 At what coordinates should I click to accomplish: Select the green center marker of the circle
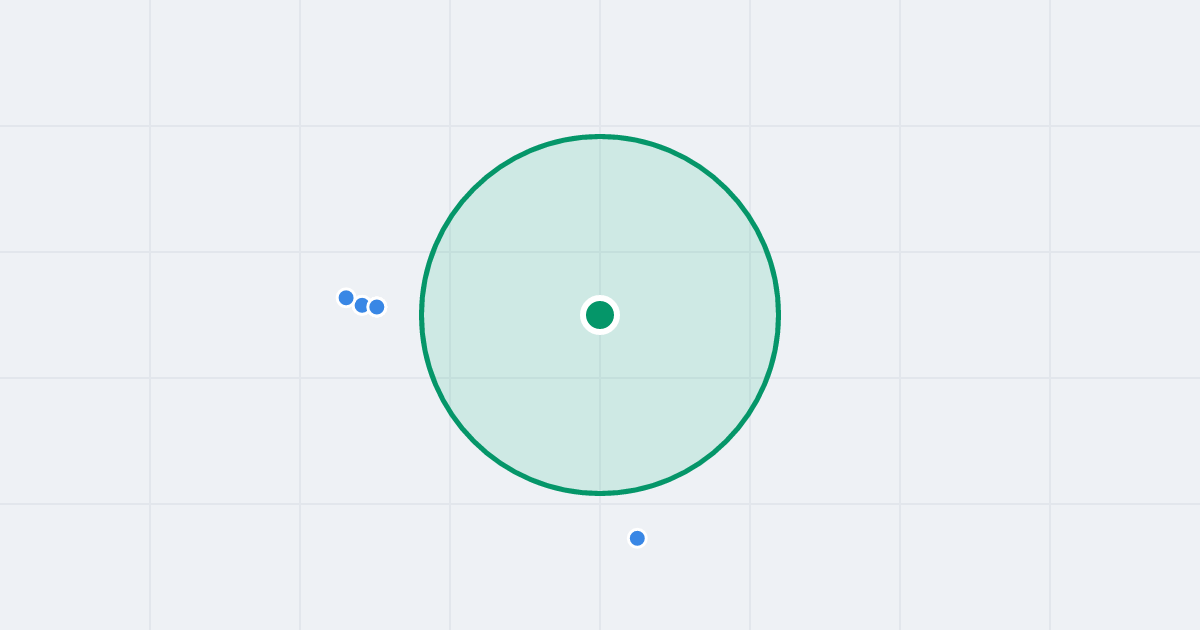pyautogui.click(x=600, y=315)
